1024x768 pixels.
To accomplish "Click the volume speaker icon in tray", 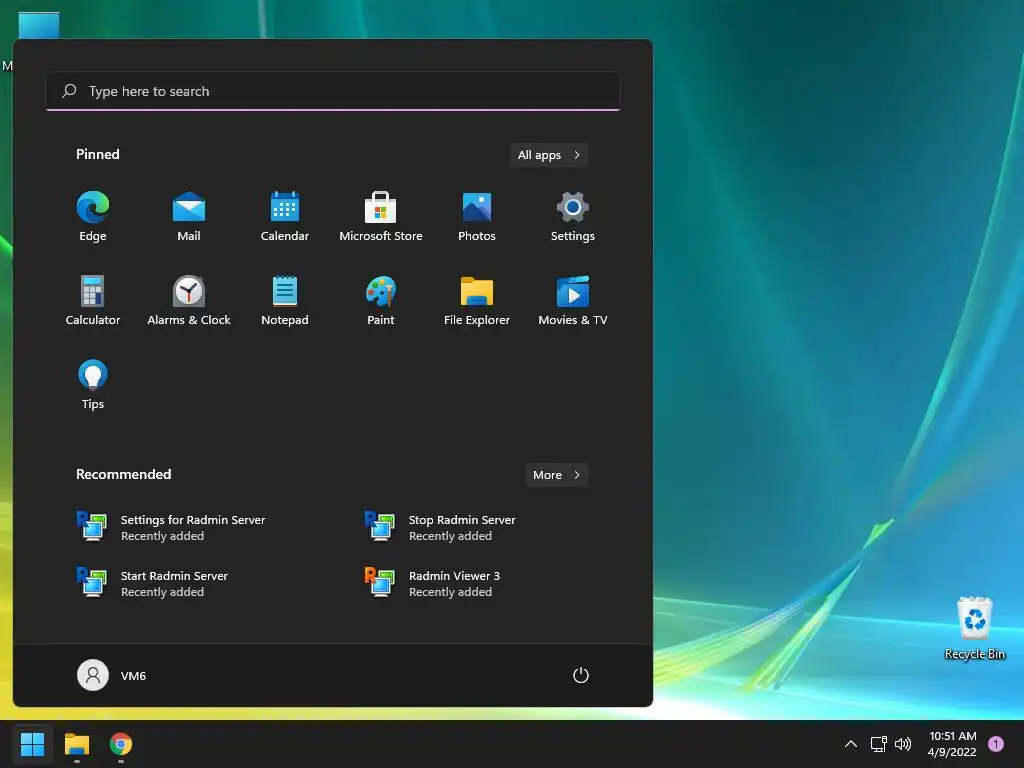I will tap(903, 744).
